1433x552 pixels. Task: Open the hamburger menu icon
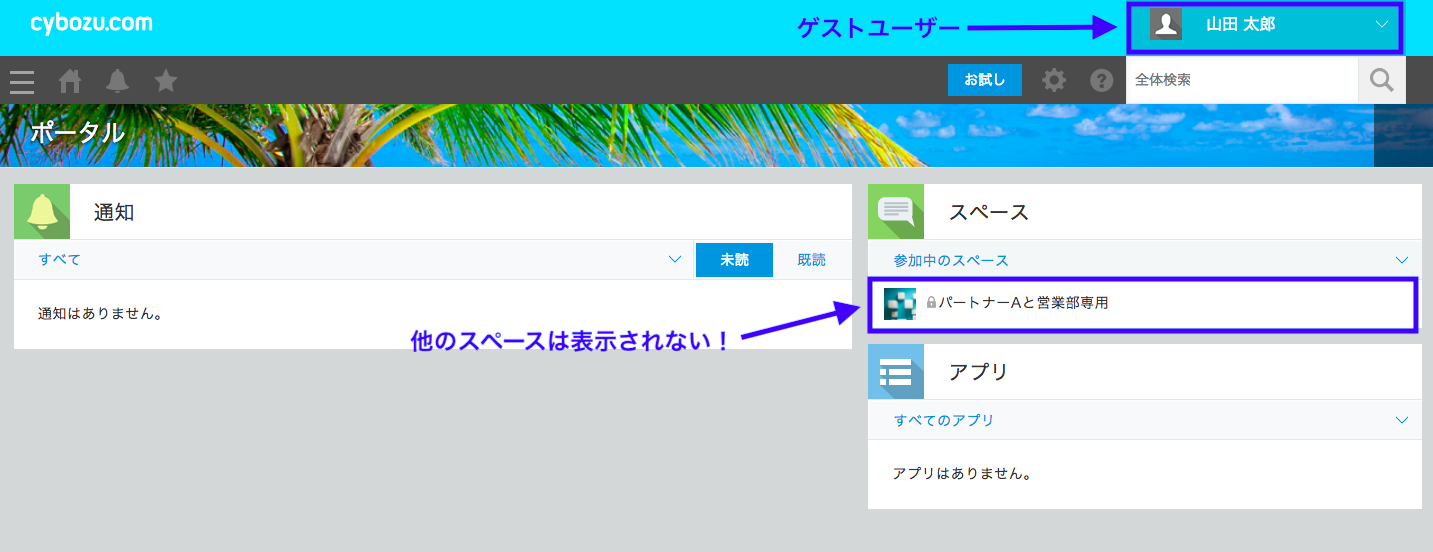click(x=22, y=81)
